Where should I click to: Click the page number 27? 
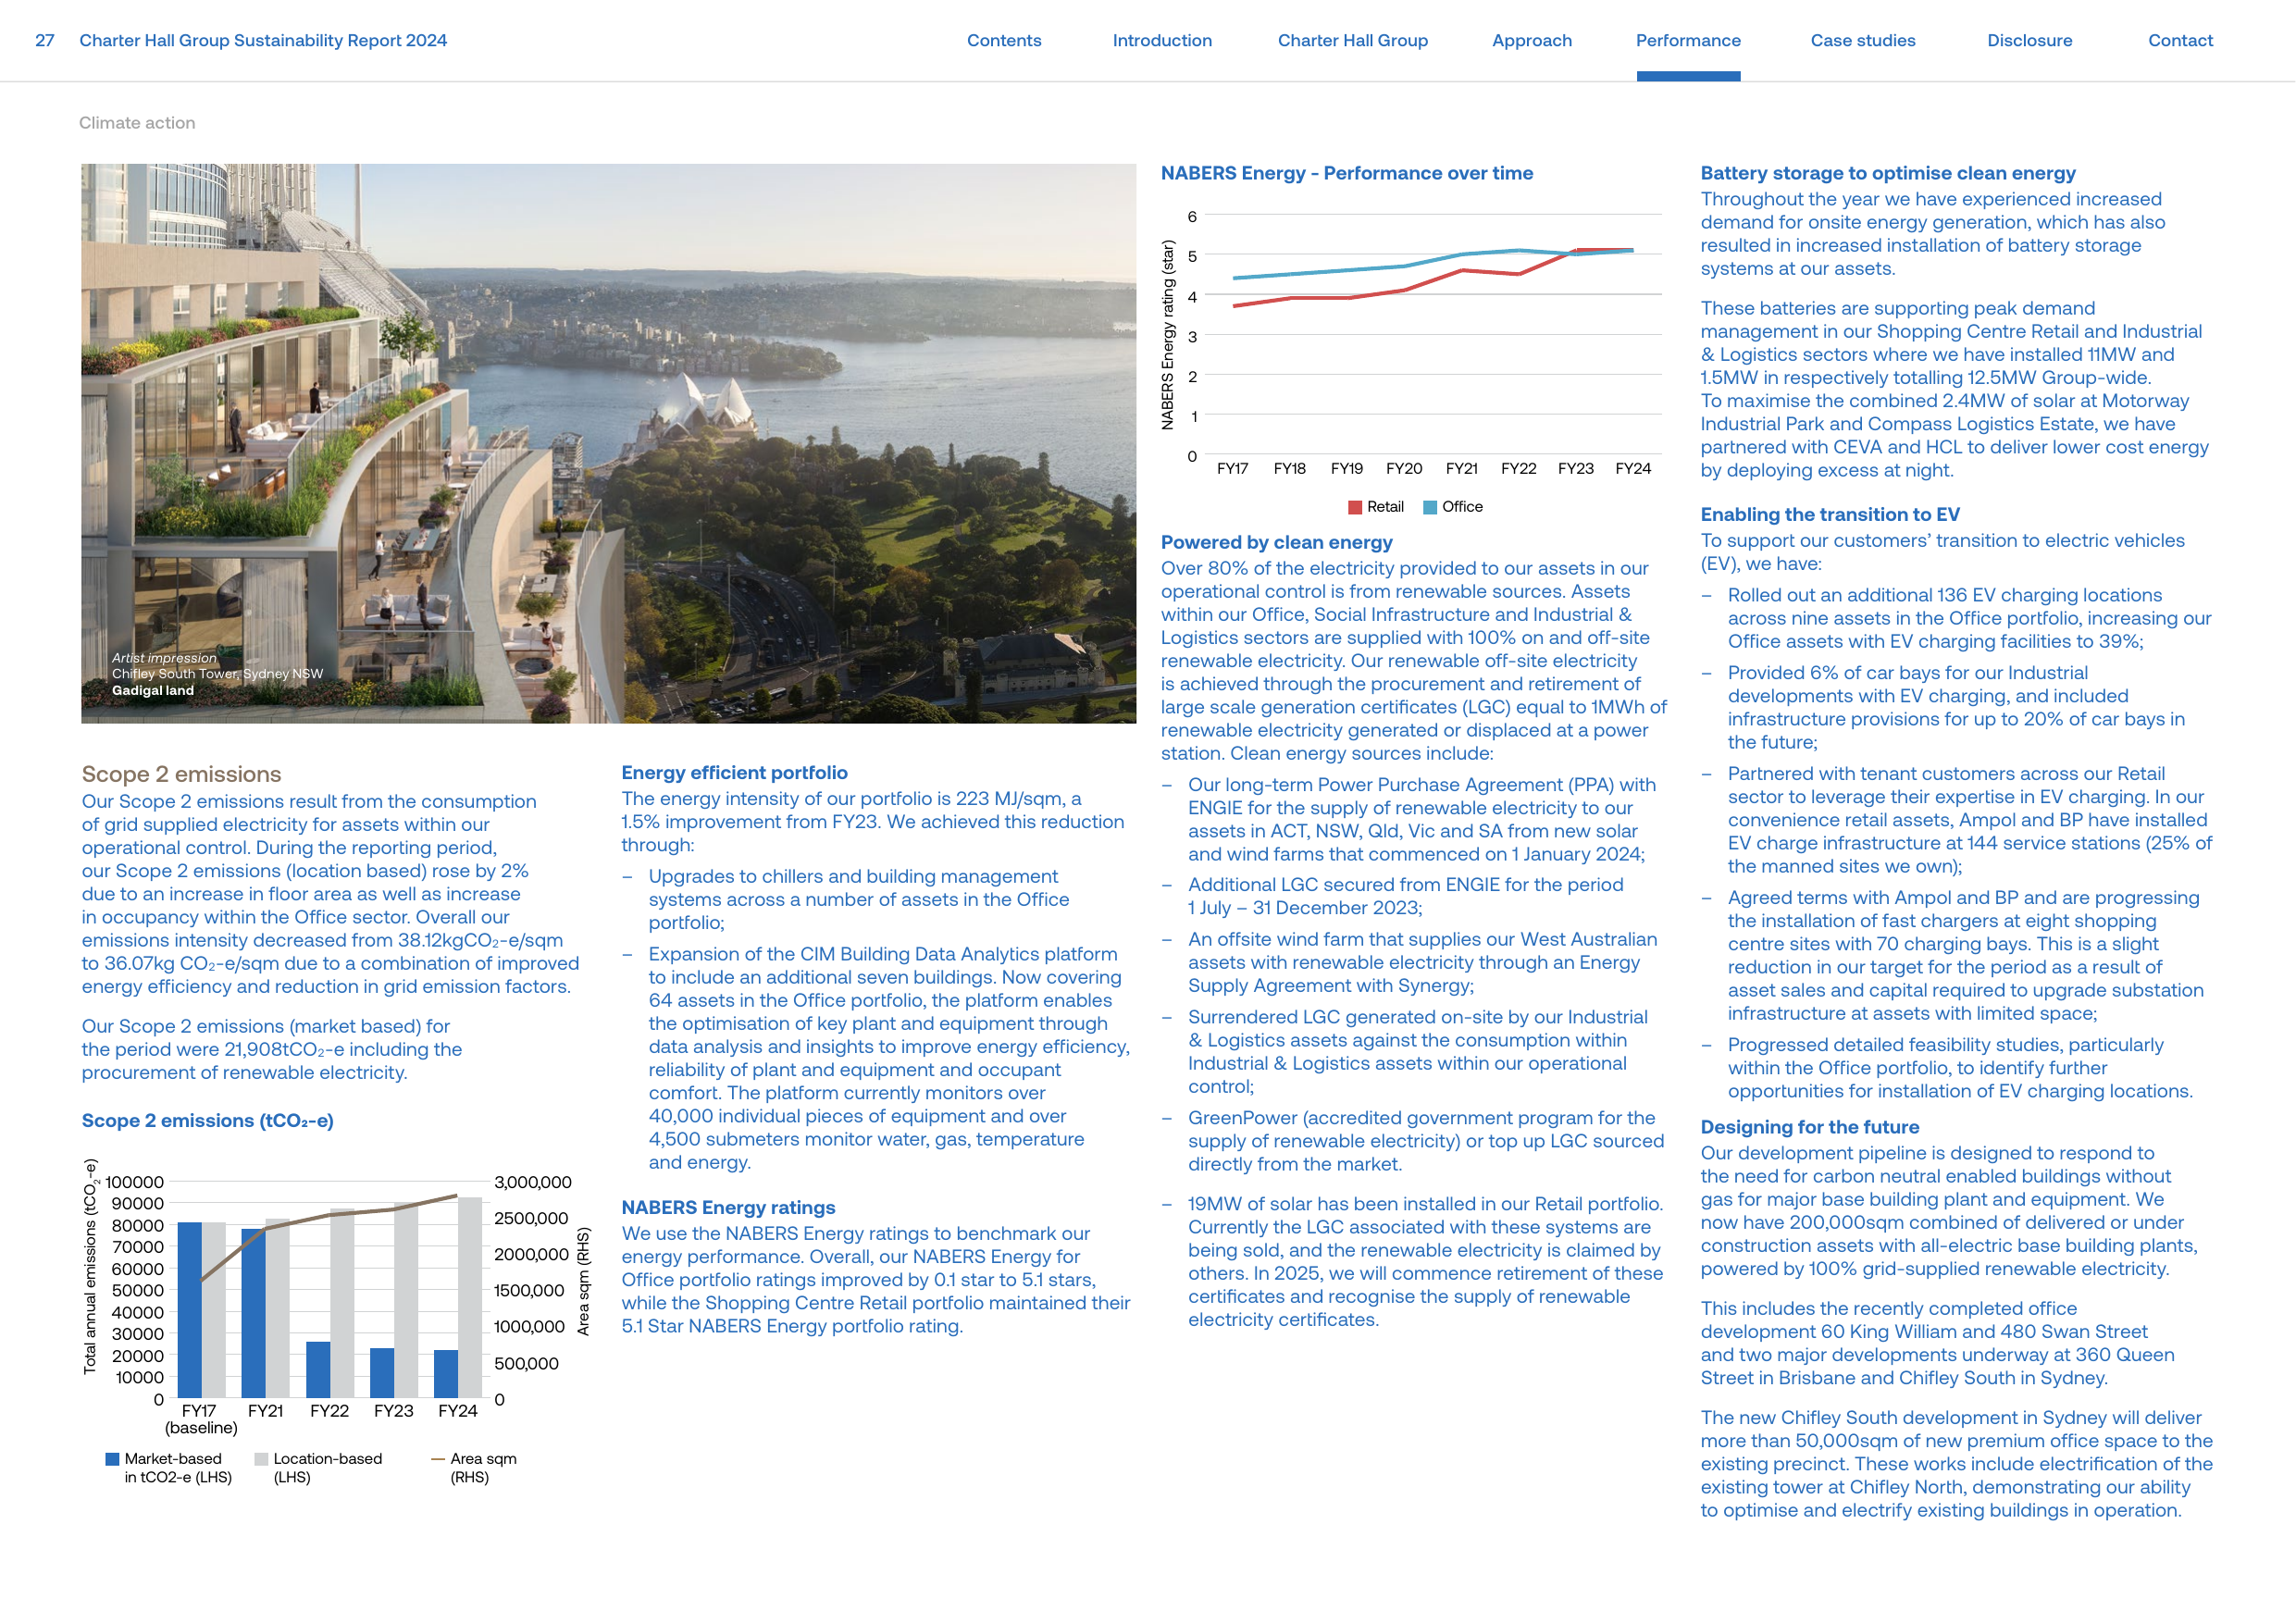pos(45,40)
